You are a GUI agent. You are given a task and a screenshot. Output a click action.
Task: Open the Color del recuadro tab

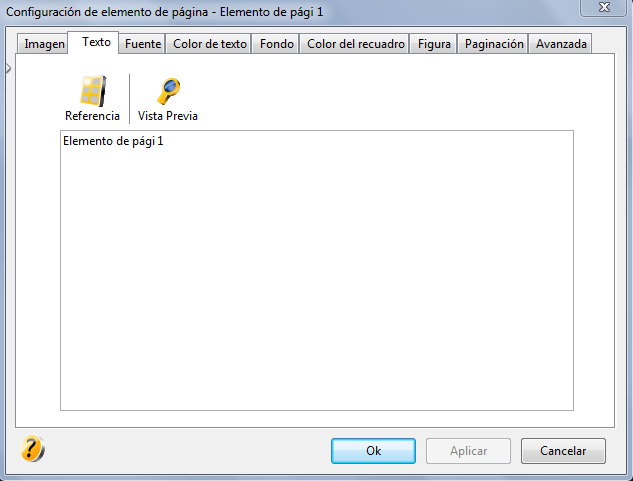[x=356, y=44]
